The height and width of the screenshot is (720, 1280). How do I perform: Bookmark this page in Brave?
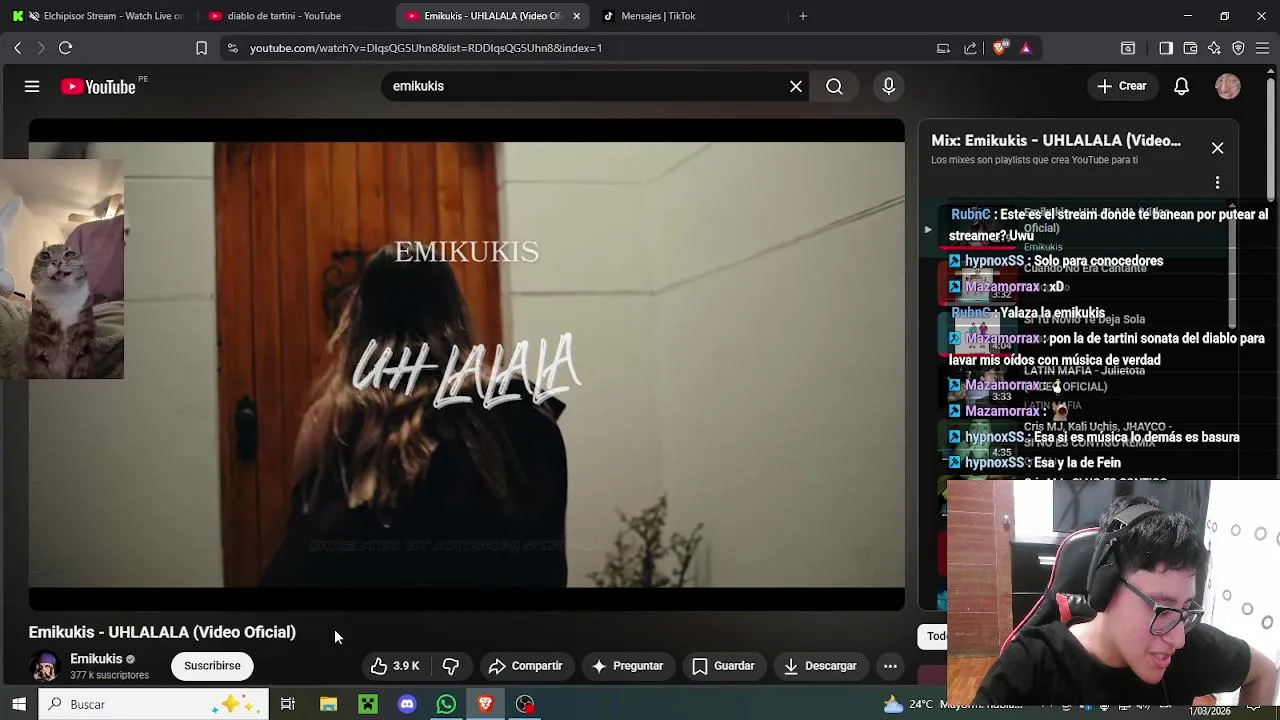[x=201, y=48]
